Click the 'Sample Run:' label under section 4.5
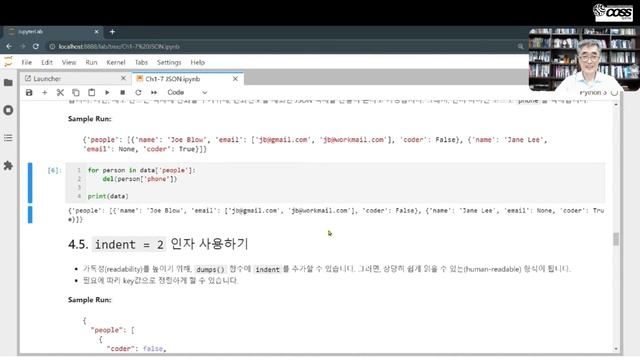This screenshot has height=360, width=640. pyautogui.click(x=89, y=300)
